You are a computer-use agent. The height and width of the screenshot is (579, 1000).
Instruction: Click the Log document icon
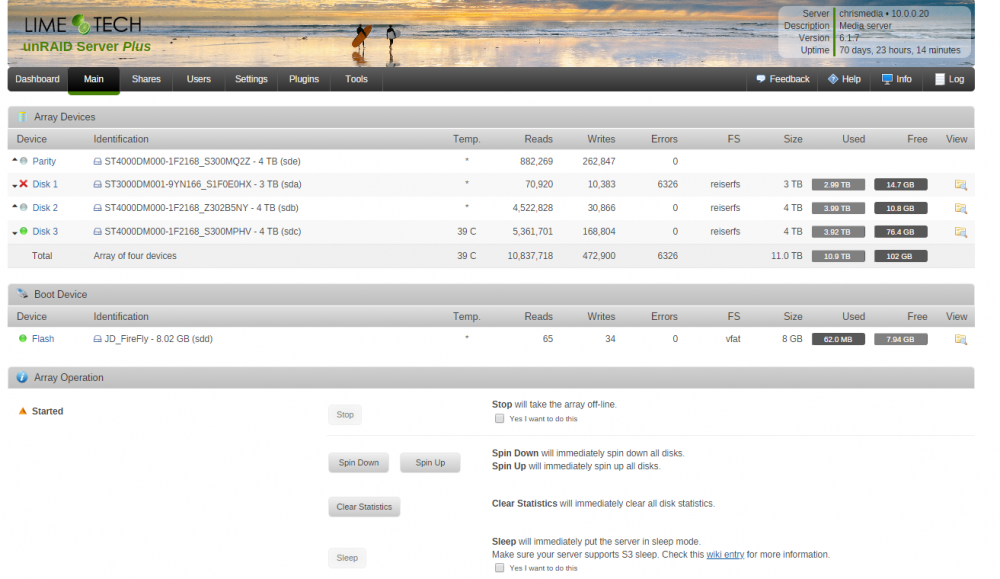939,79
